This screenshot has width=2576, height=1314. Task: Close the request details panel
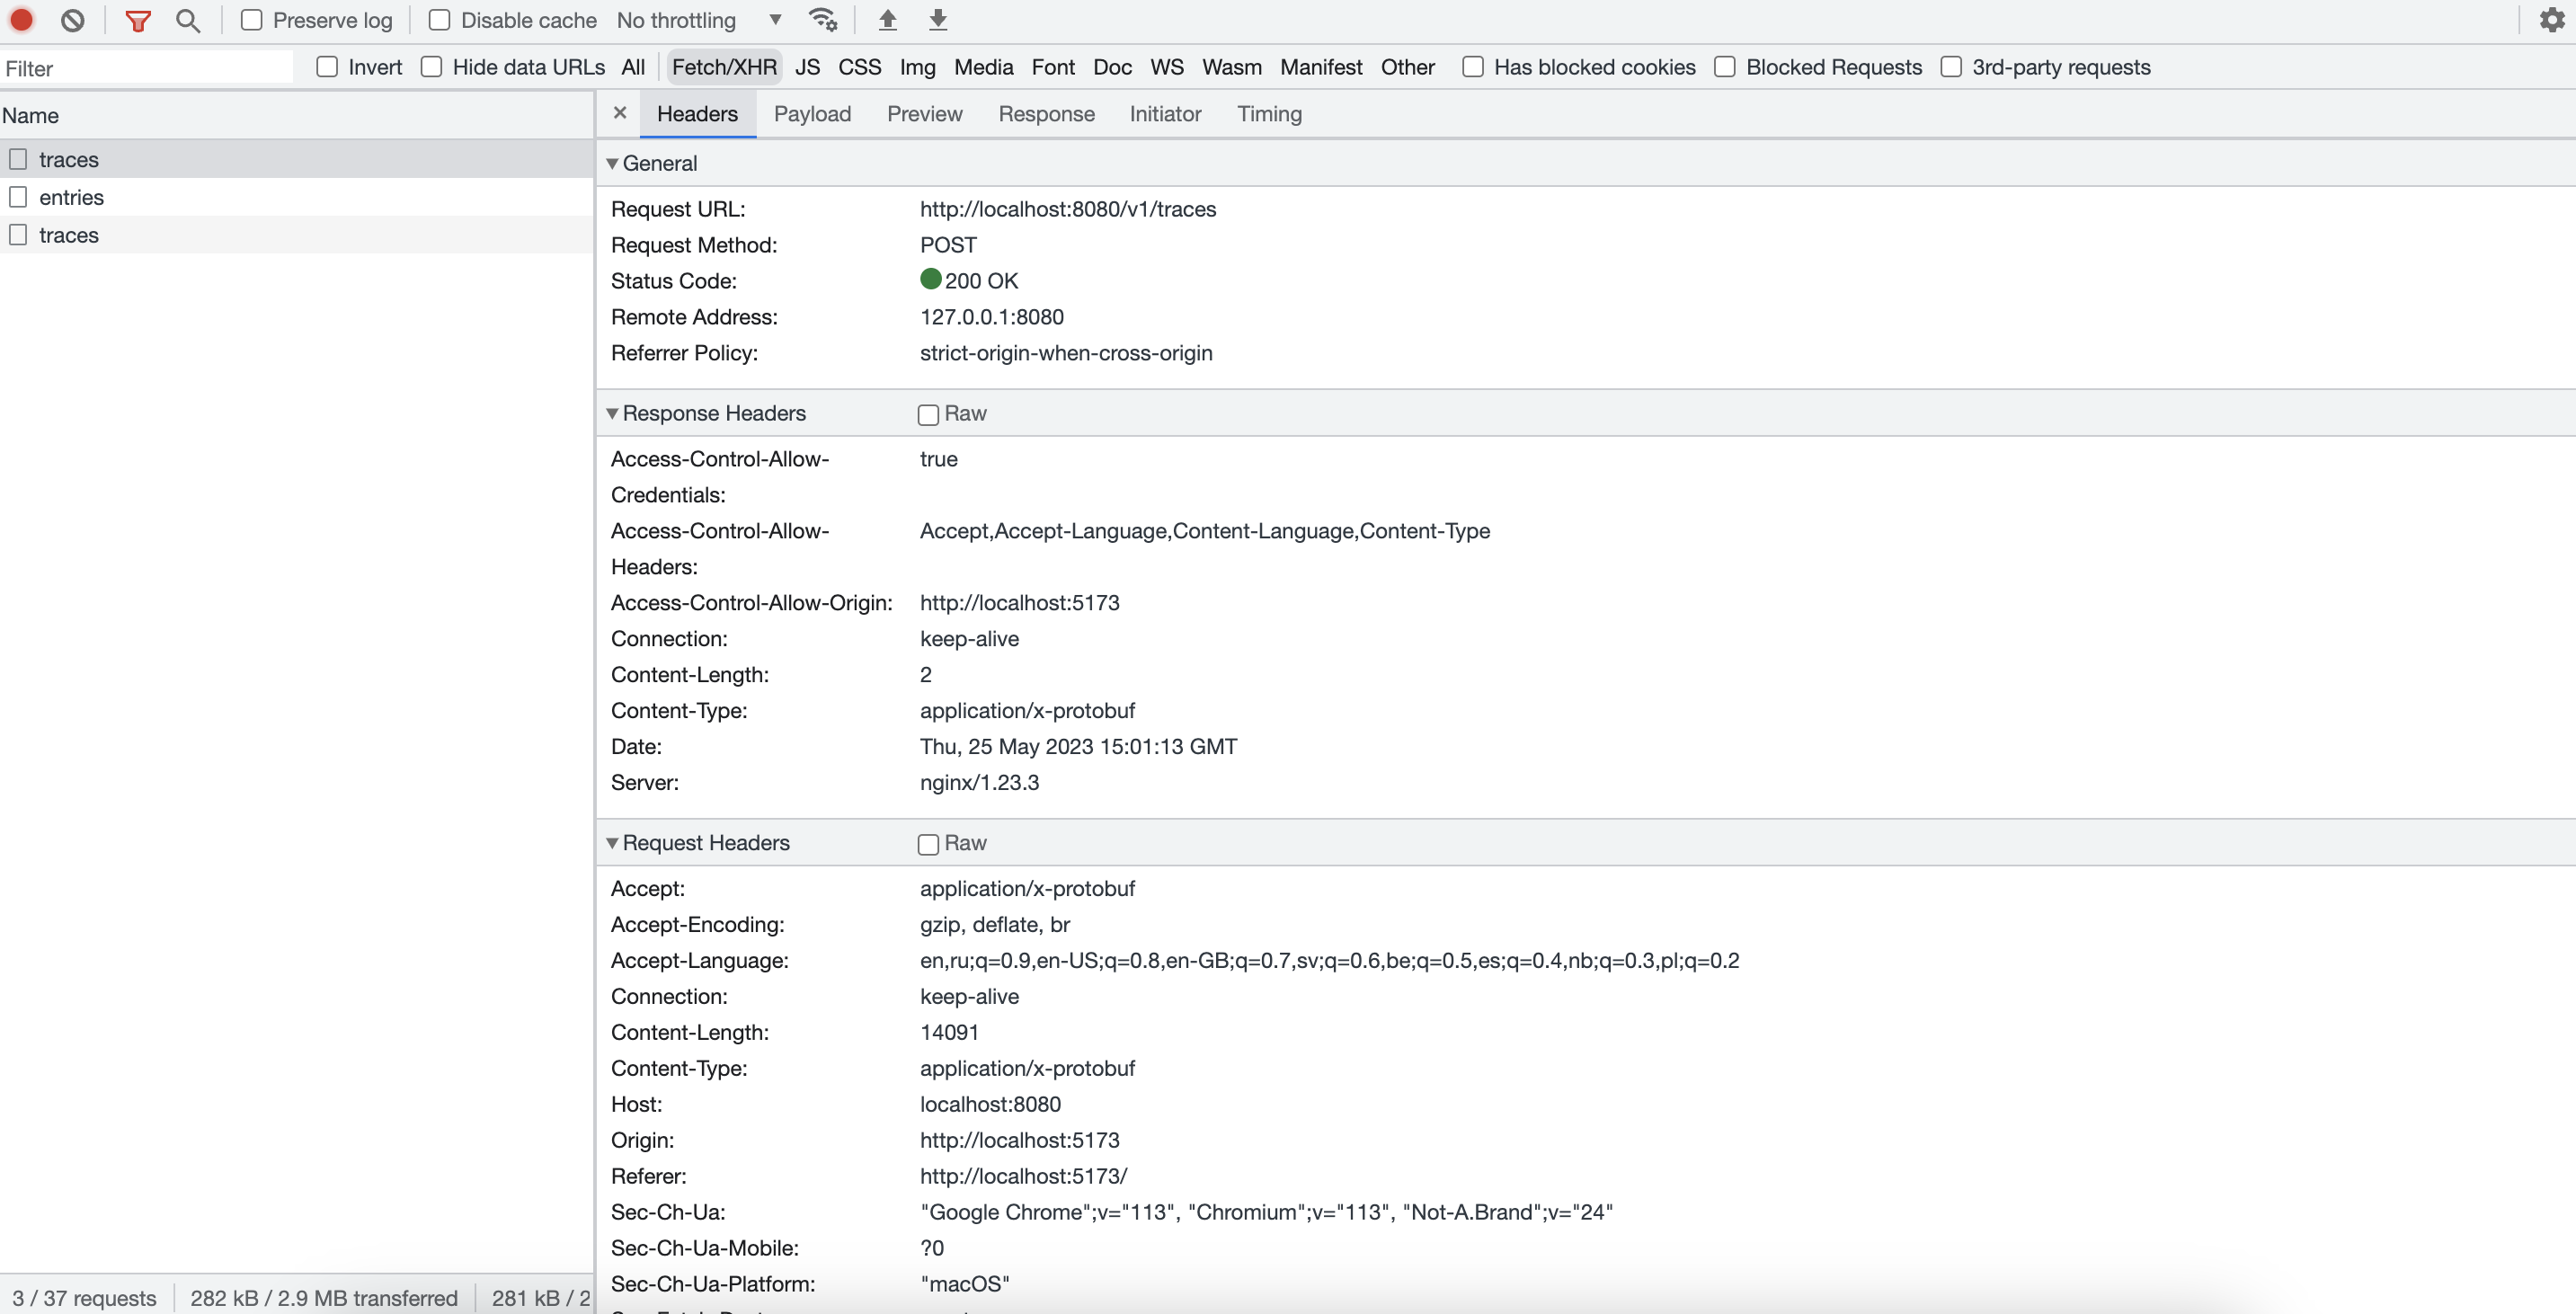tap(620, 113)
